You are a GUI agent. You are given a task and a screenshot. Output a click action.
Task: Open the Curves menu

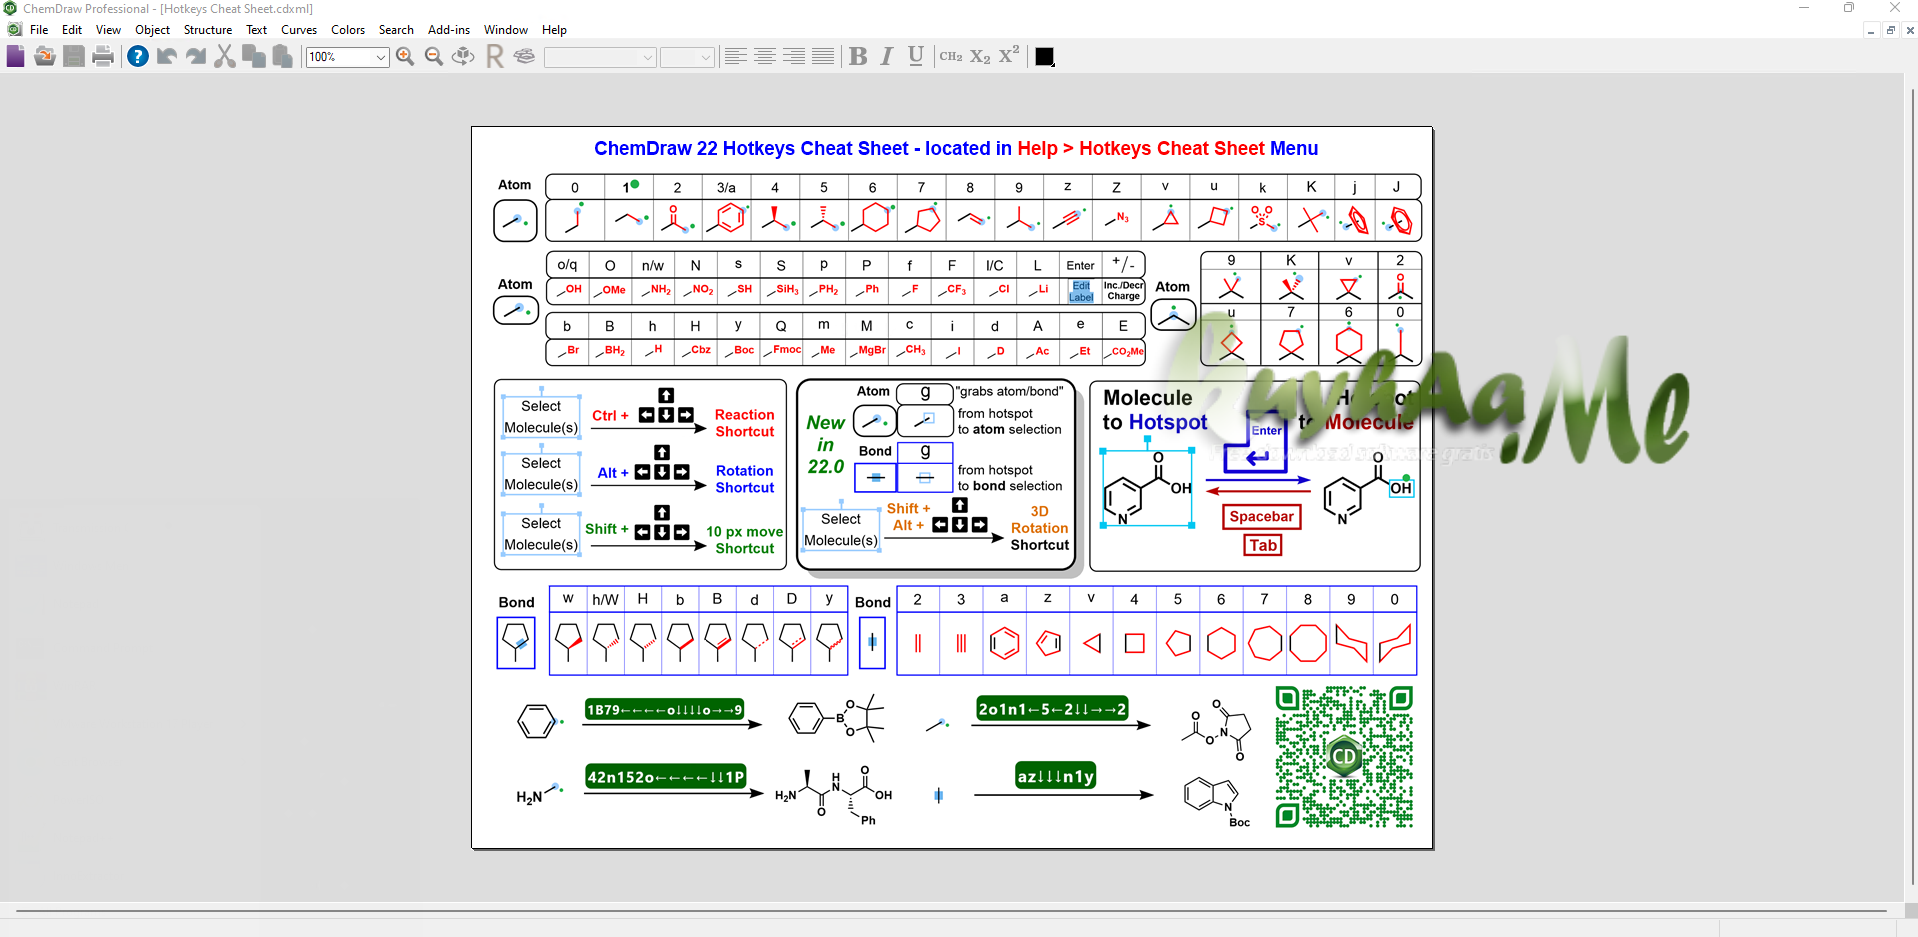299,30
